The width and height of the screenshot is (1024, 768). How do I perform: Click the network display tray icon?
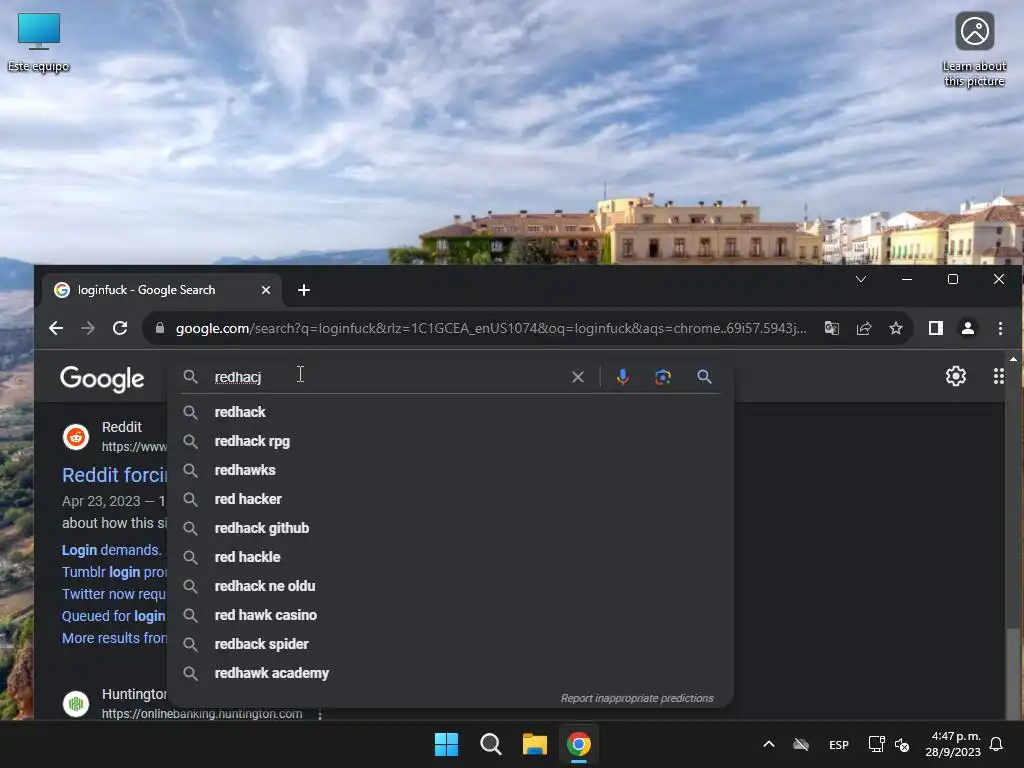(876, 744)
